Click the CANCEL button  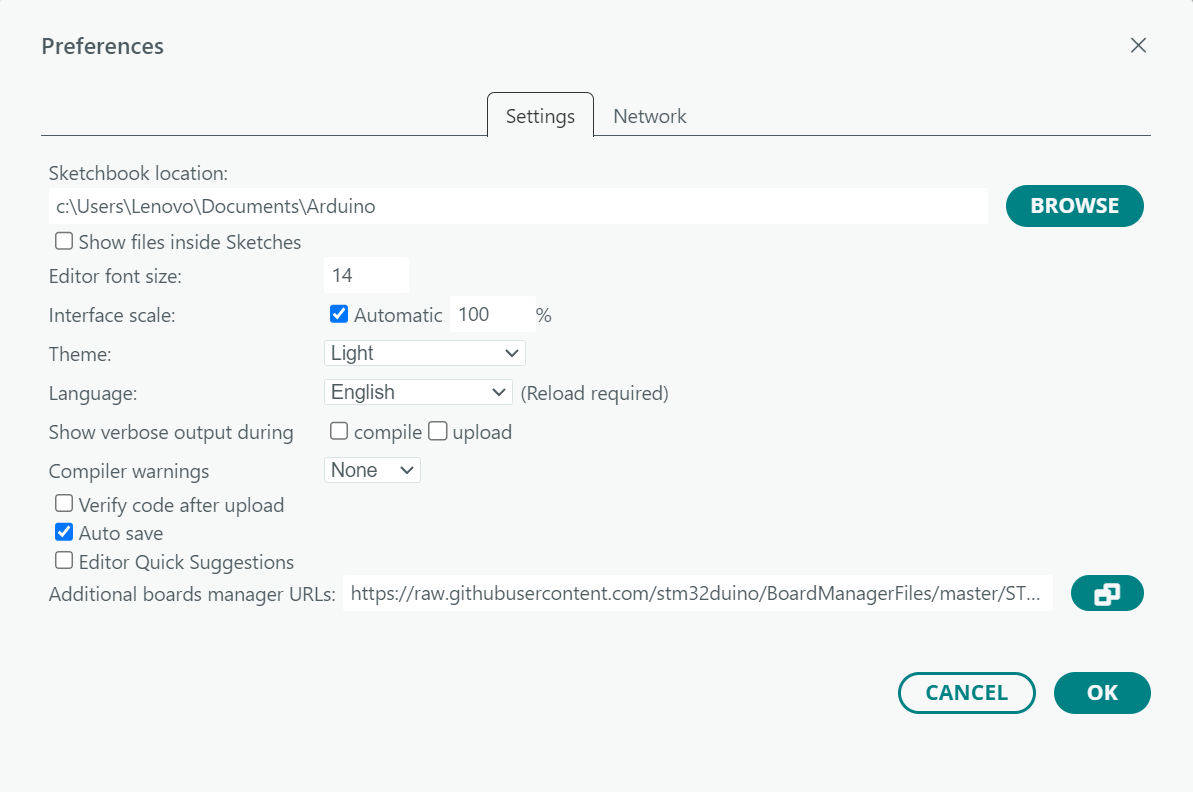966,693
